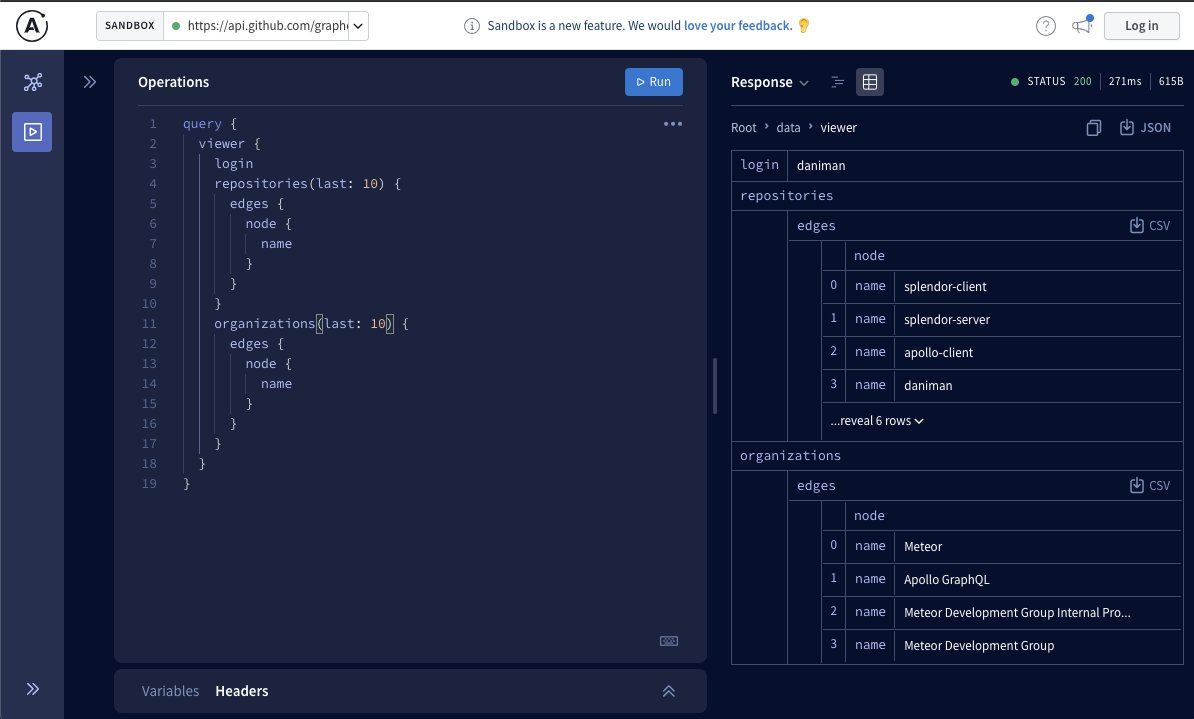
Task: Open the help question mark icon
Action: coord(1046,26)
